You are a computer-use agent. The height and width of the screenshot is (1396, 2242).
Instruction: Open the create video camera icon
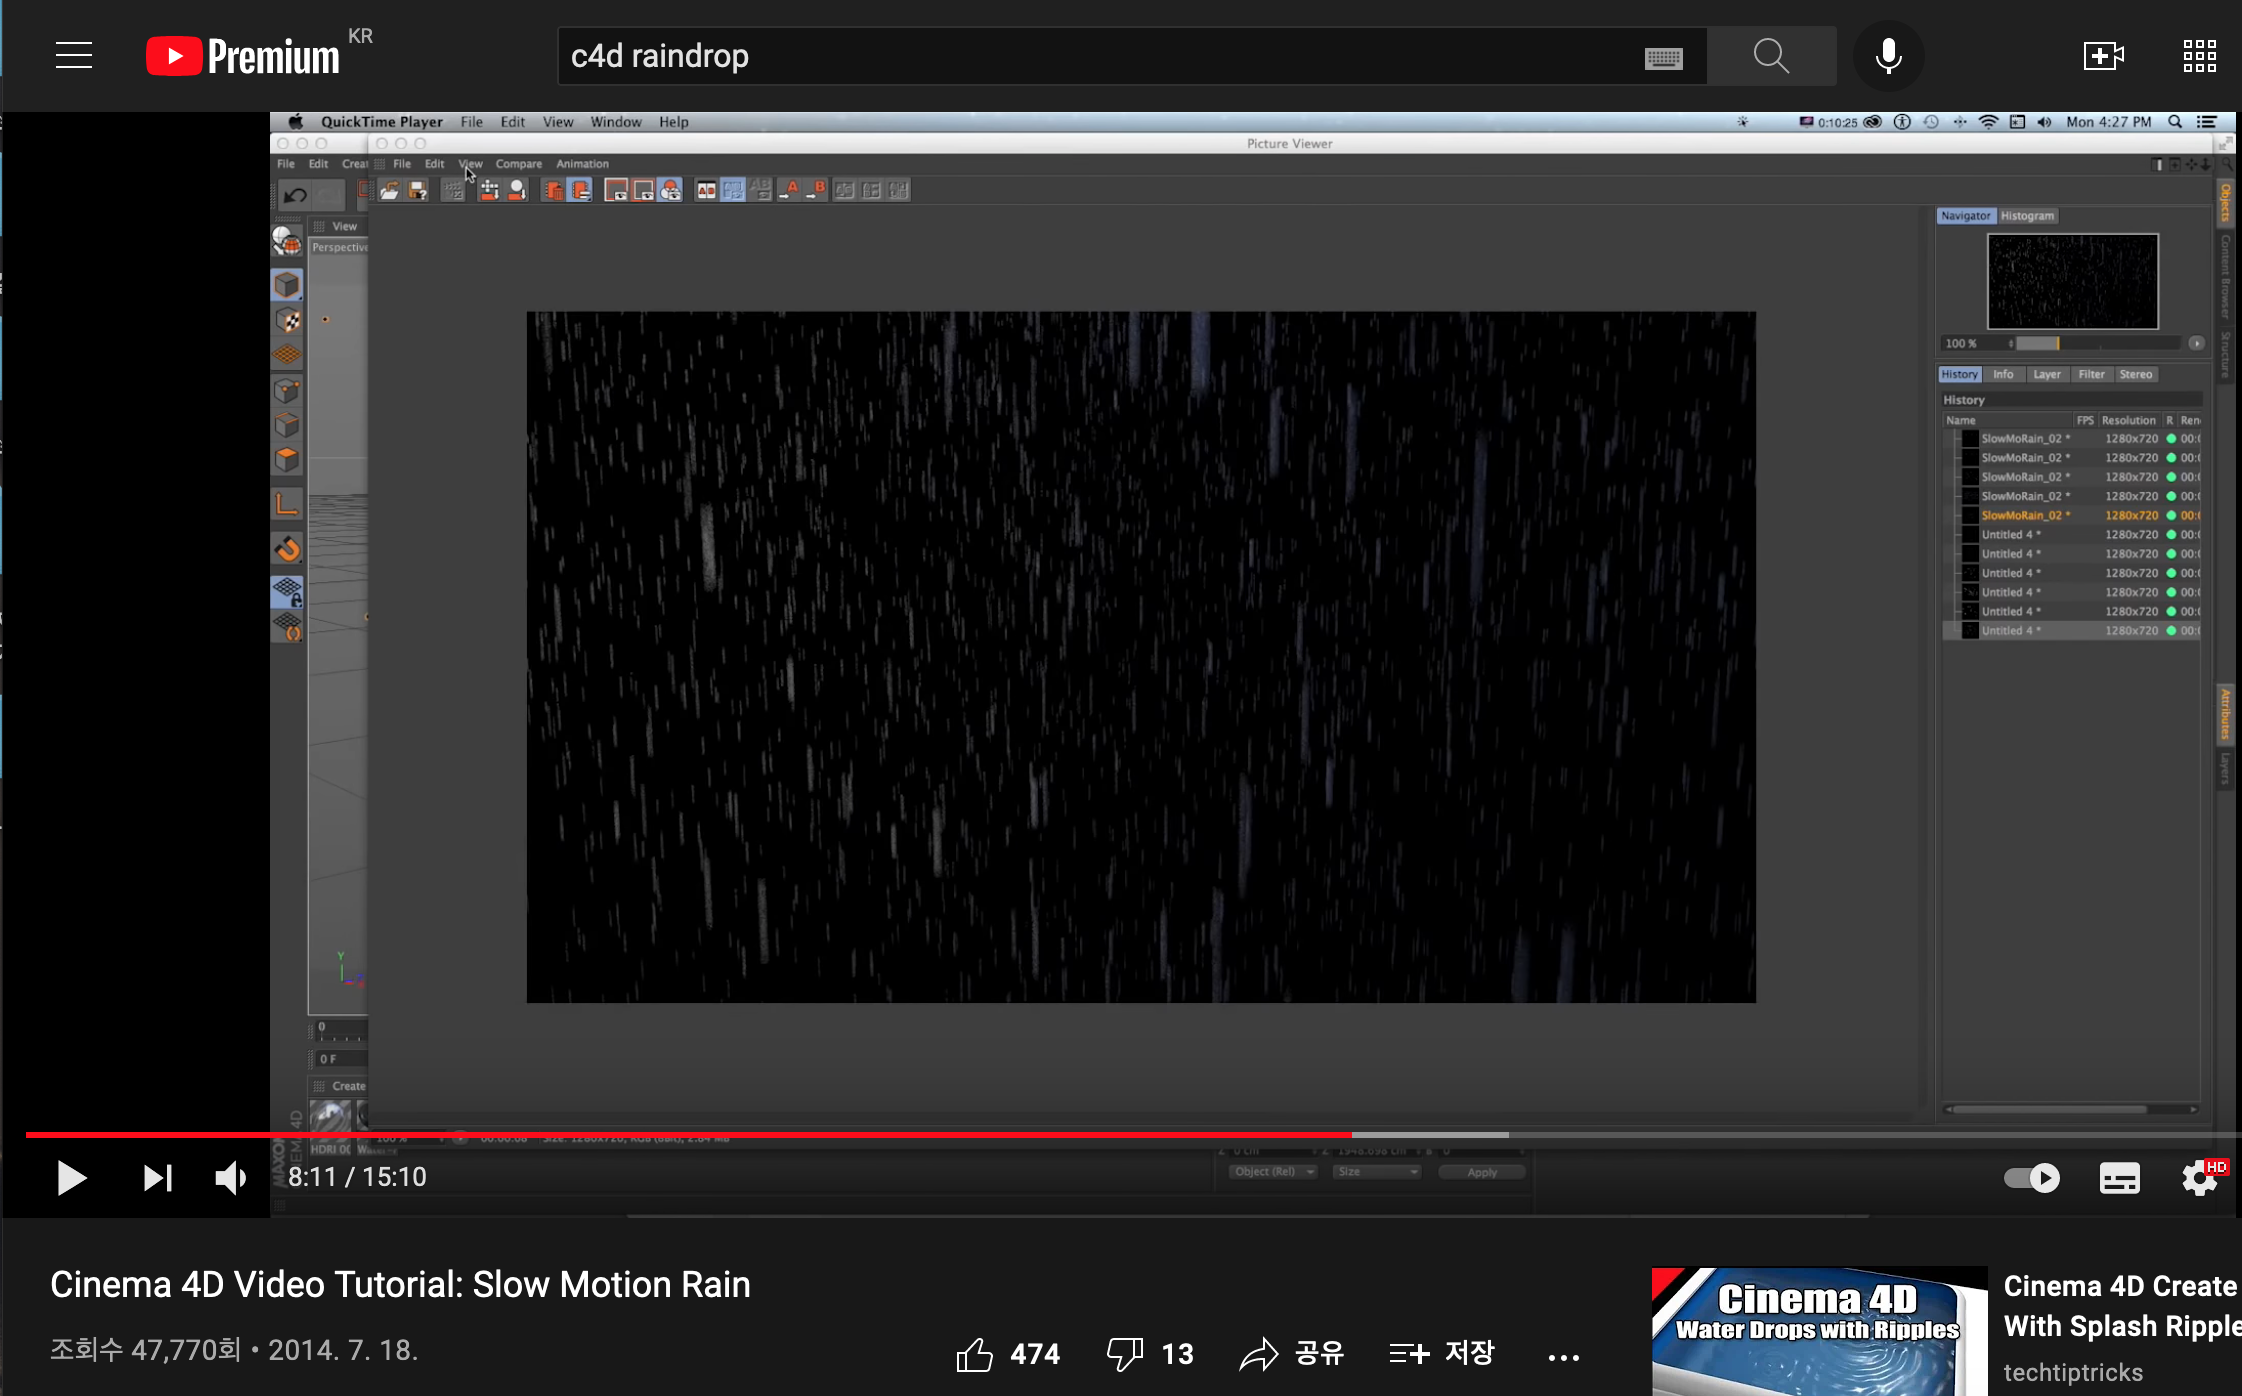[2103, 56]
